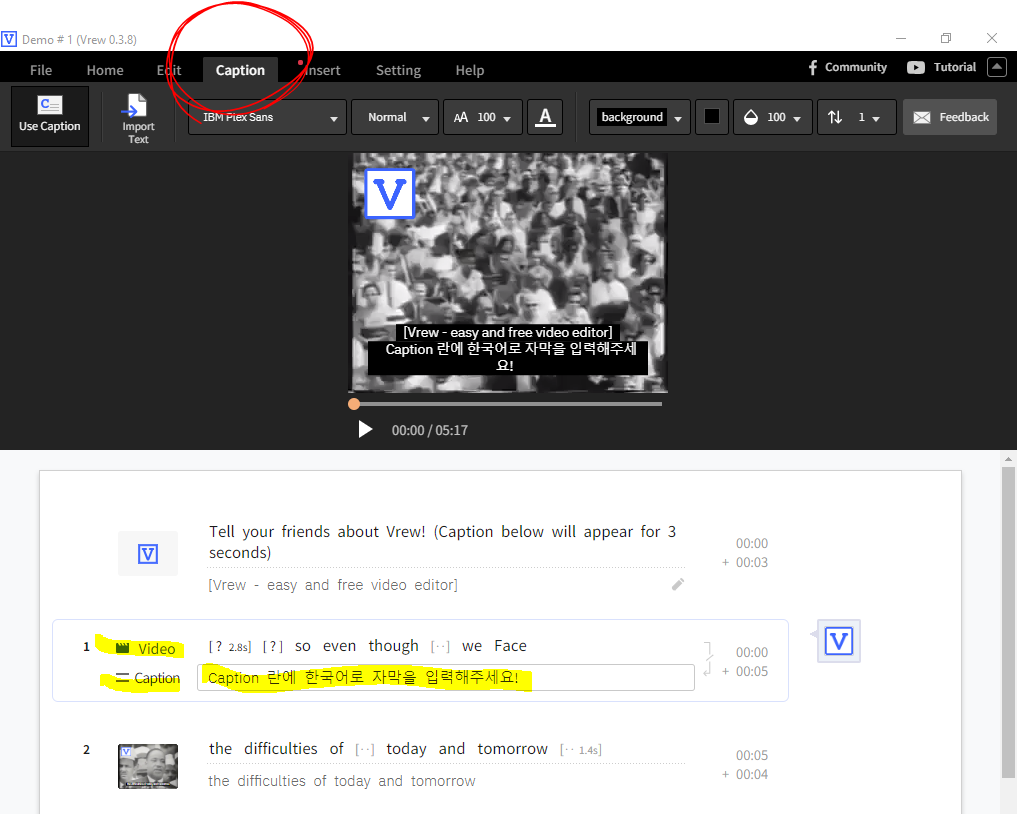Open the Insert tab
The height and width of the screenshot is (814, 1017).
pyautogui.click(x=322, y=70)
